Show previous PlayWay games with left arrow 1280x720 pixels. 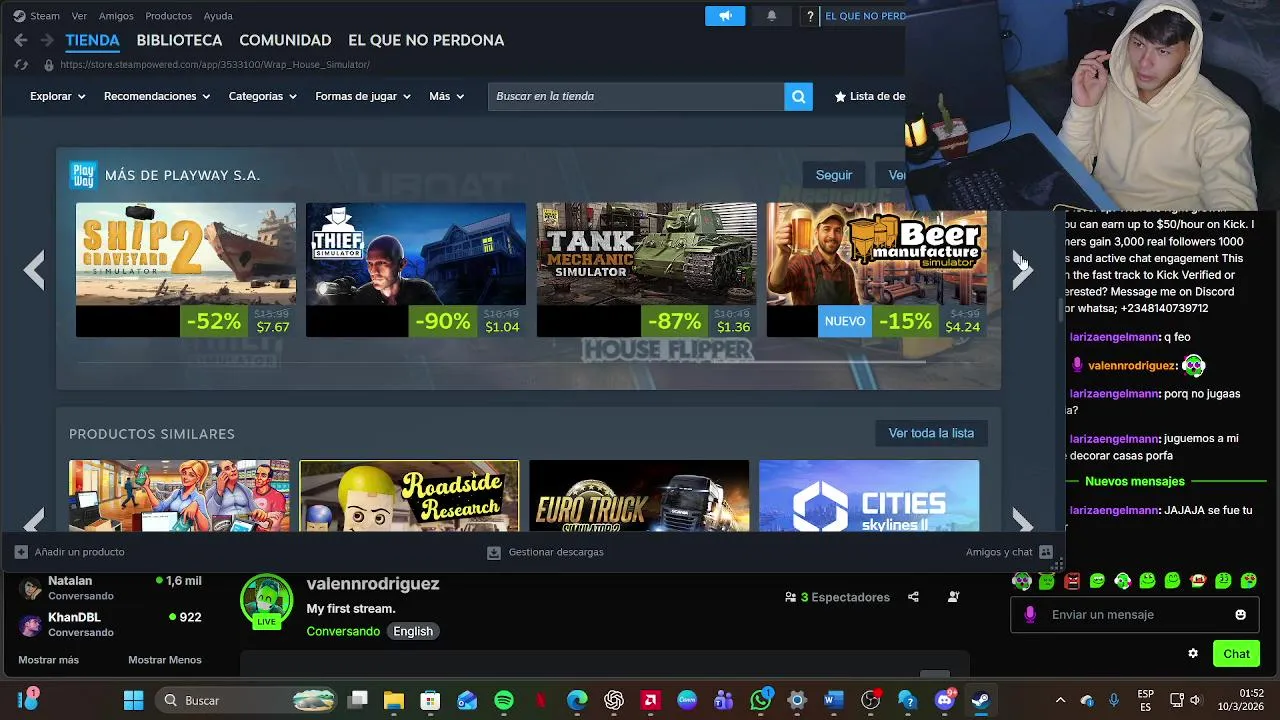[x=35, y=270]
